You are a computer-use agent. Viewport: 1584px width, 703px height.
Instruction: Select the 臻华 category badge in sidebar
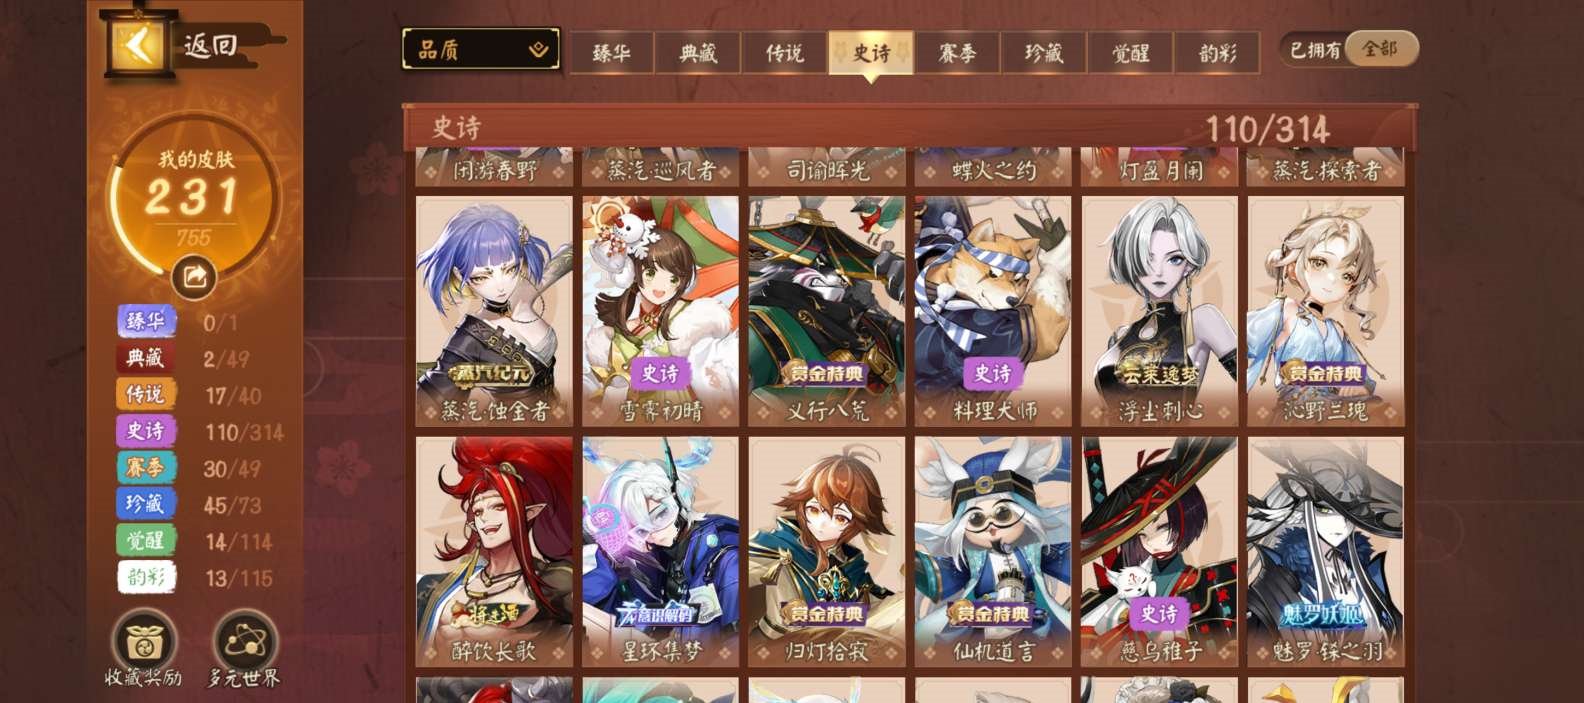(x=146, y=321)
